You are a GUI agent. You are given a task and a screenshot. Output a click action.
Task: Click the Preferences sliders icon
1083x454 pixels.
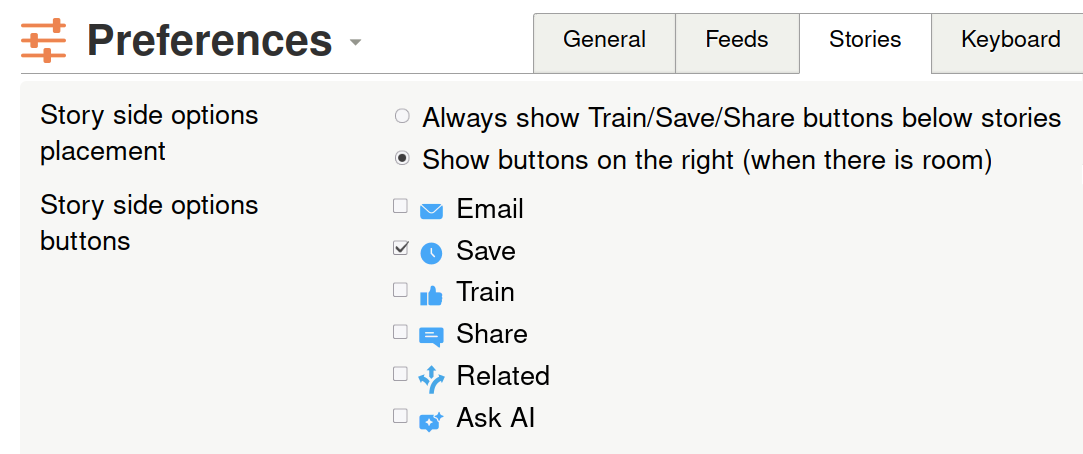tap(43, 40)
